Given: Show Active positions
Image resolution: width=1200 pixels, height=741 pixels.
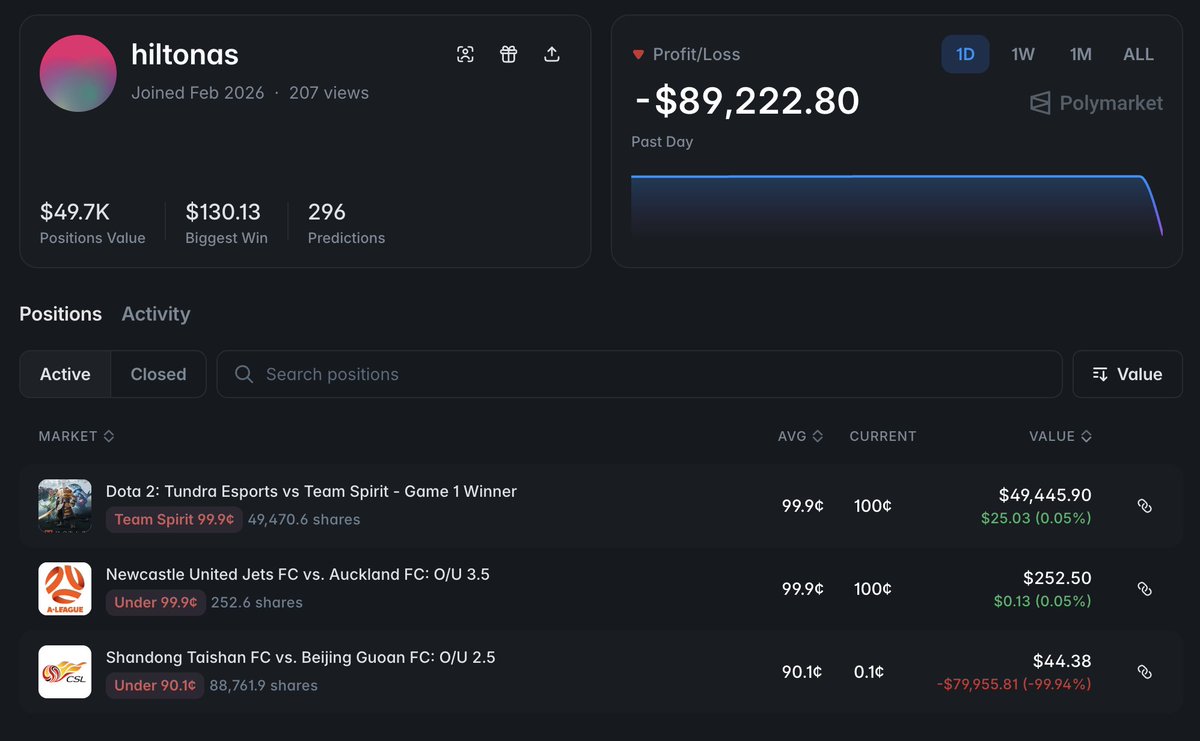Looking at the screenshot, I should coord(65,374).
